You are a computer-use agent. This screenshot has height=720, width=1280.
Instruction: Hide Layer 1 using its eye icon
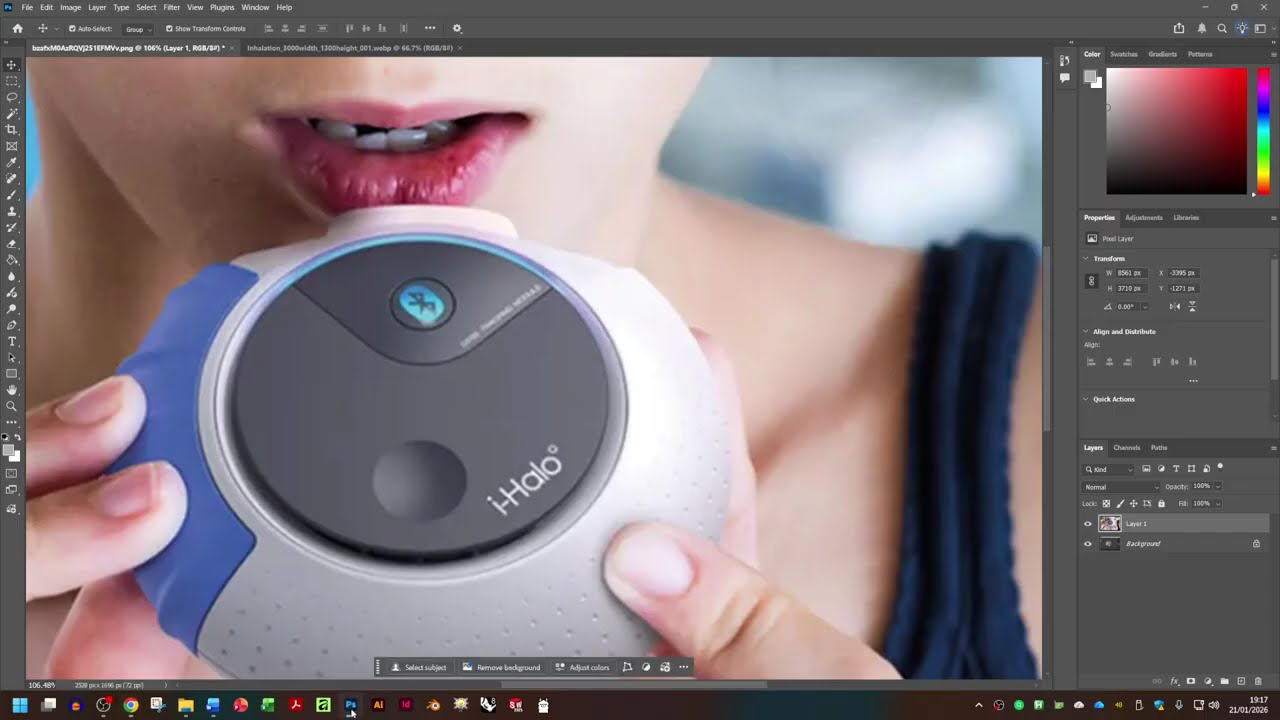click(x=1088, y=523)
